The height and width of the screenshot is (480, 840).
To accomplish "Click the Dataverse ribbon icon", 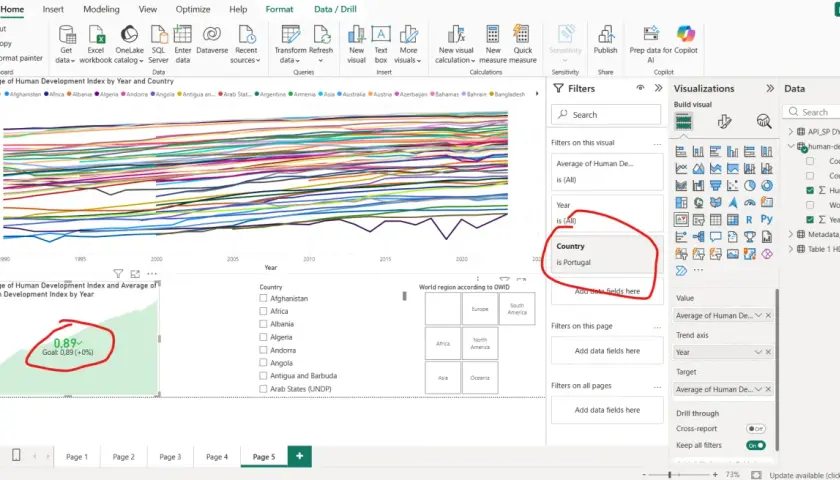I will (x=212, y=41).
